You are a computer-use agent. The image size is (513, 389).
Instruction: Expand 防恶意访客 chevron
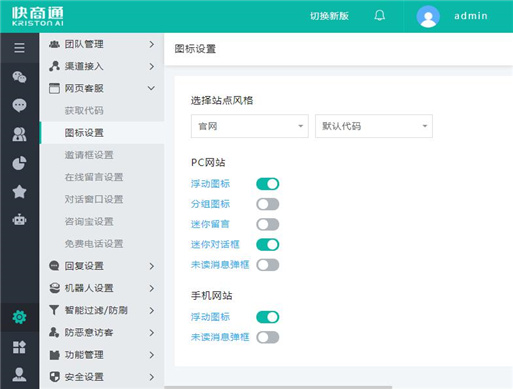click(x=151, y=333)
